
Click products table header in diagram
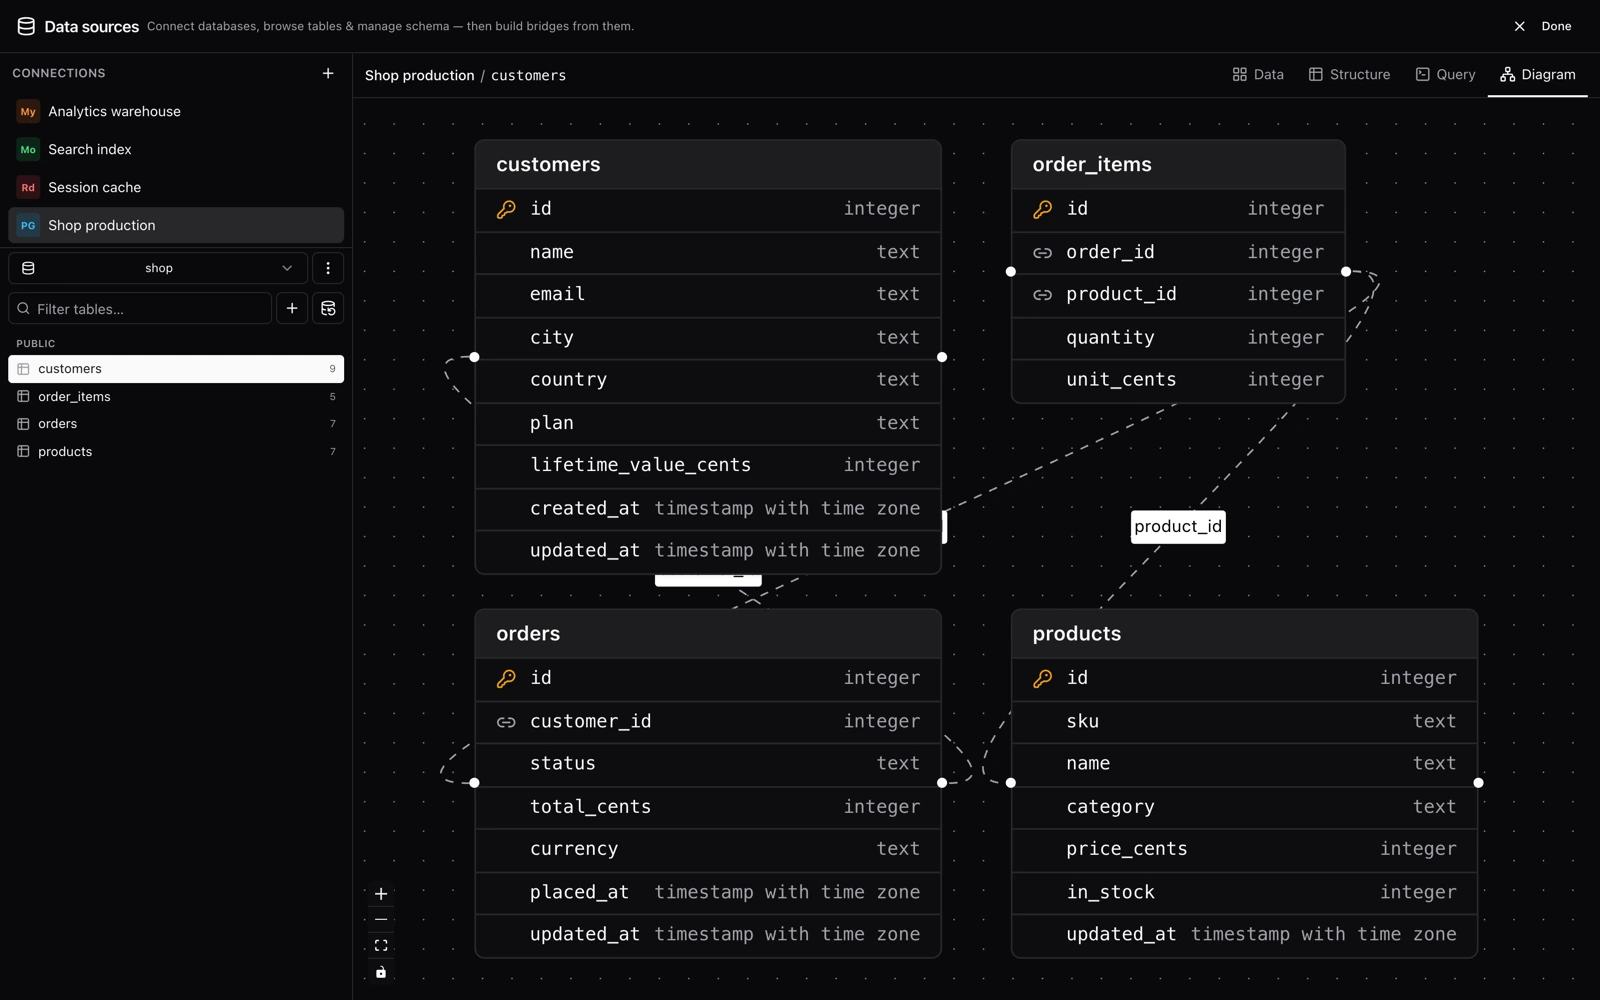1244,634
